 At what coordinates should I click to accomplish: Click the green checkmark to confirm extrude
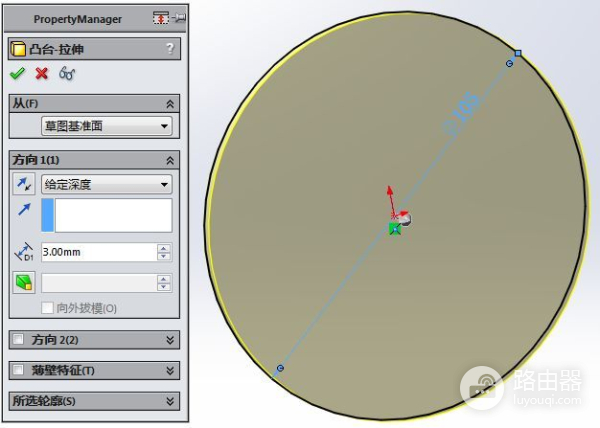coord(17,73)
